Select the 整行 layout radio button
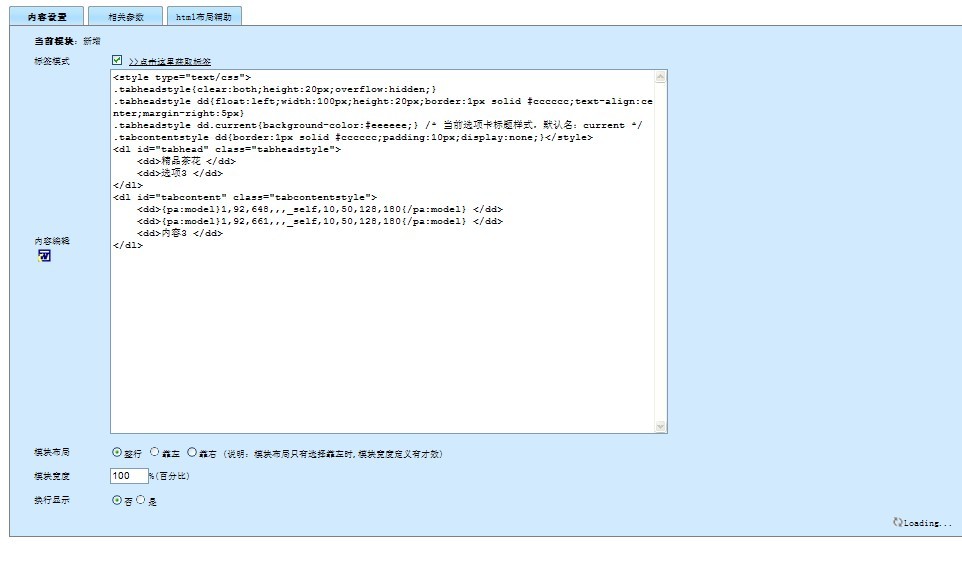Screen dimensions: 962x570 pos(117,452)
